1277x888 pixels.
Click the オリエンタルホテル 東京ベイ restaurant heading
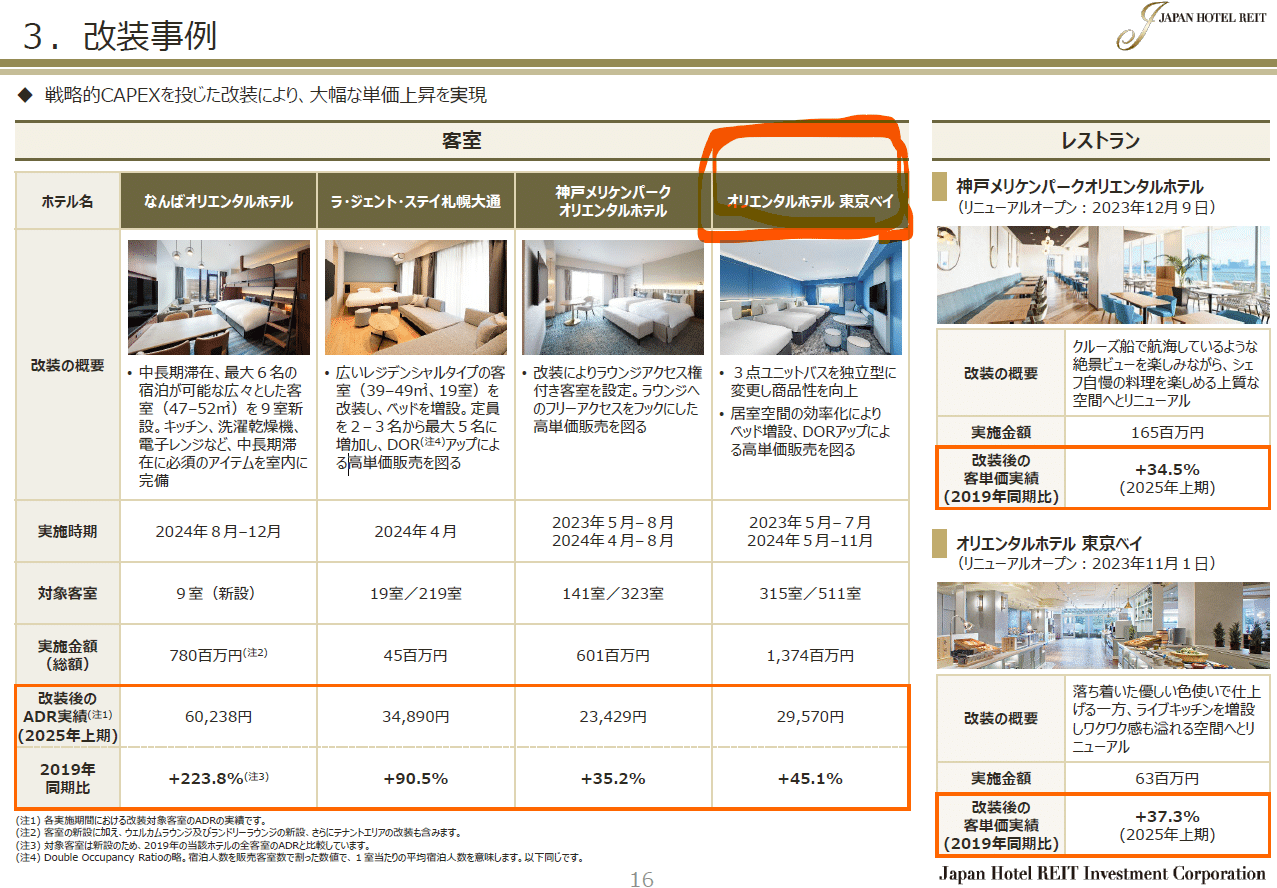click(1049, 544)
